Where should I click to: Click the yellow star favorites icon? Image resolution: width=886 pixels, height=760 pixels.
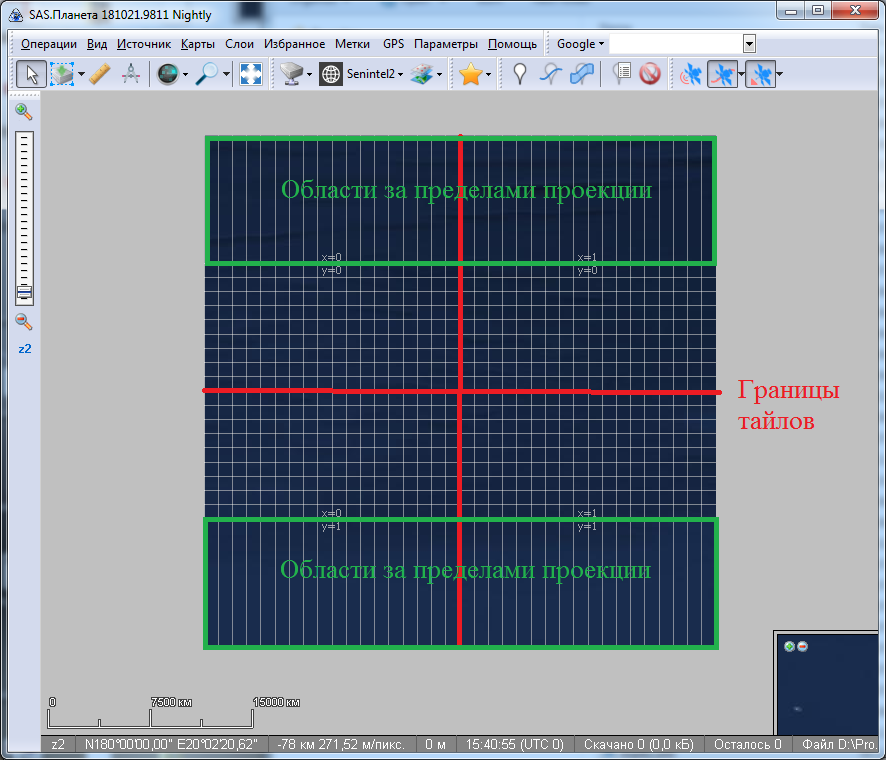pos(470,74)
